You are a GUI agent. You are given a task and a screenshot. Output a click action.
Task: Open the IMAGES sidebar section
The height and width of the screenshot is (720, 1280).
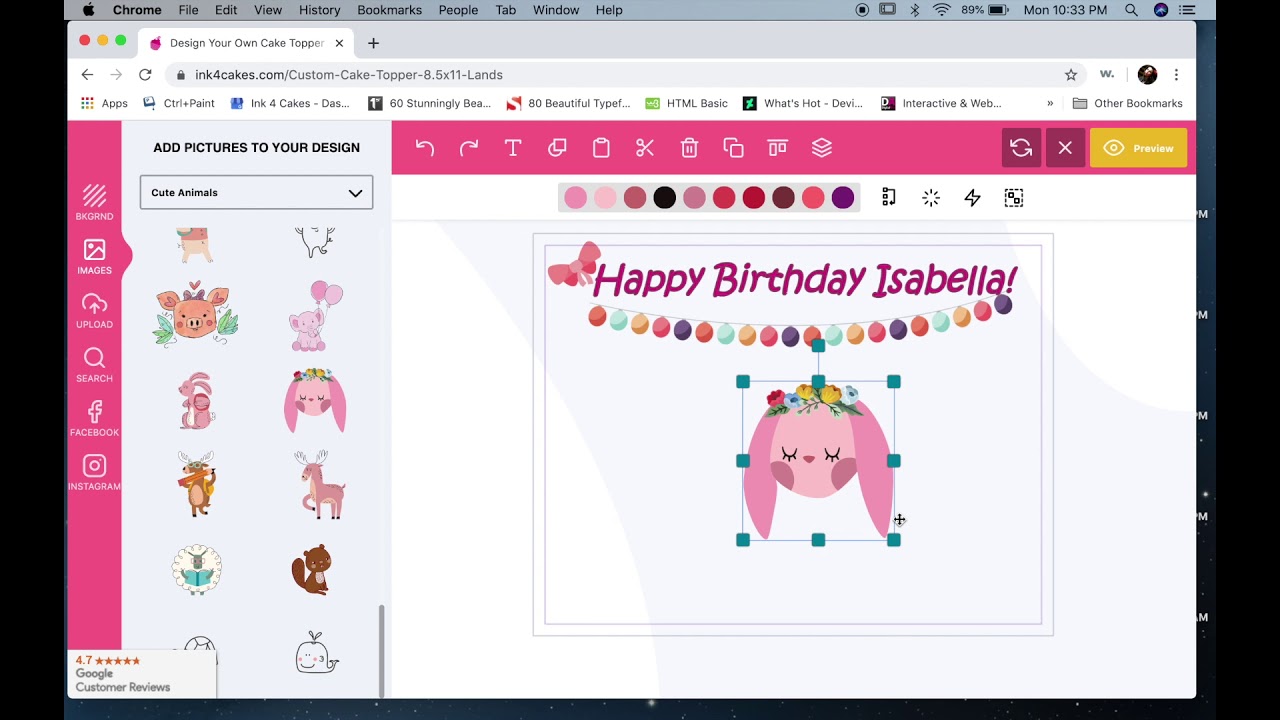click(x=94, y=256)
